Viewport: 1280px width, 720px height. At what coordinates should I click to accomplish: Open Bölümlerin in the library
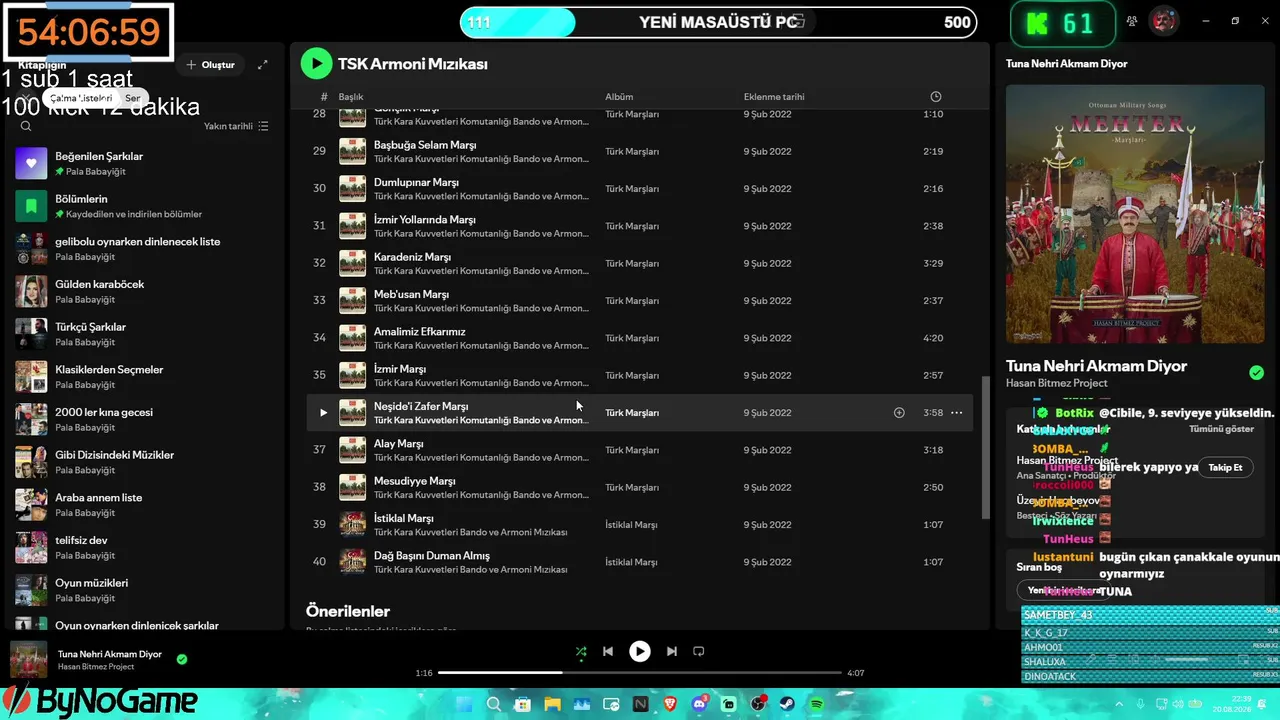[144, 206]
